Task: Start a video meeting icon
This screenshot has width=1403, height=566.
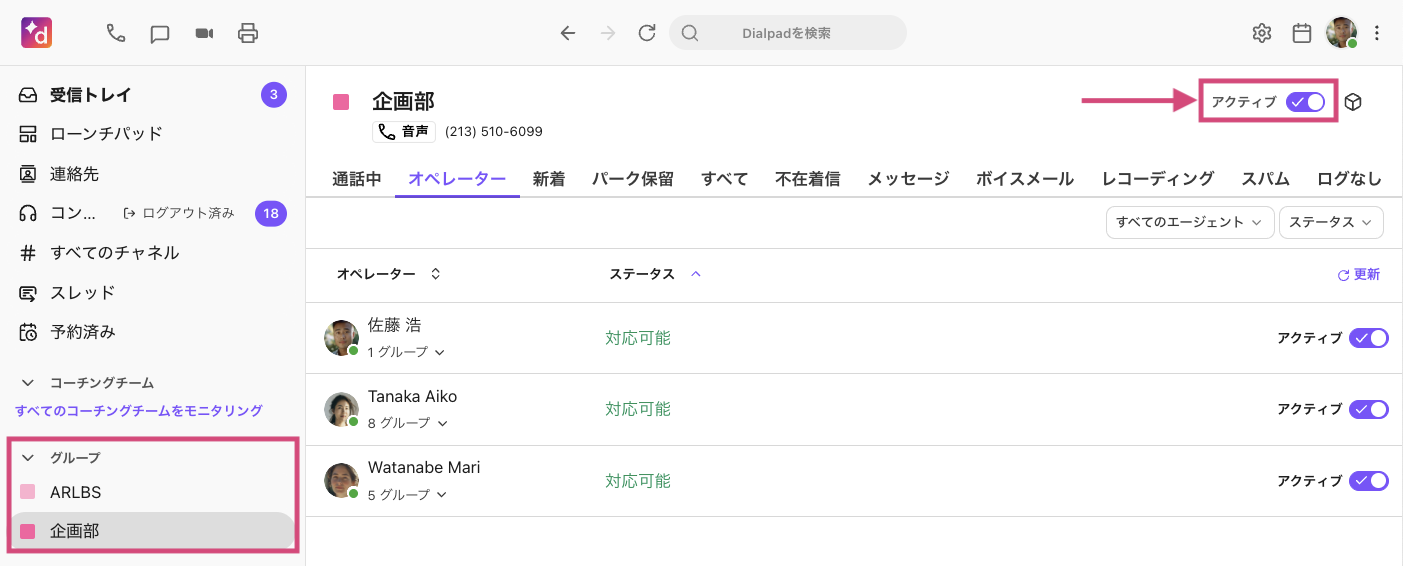Action: point(204,33)
